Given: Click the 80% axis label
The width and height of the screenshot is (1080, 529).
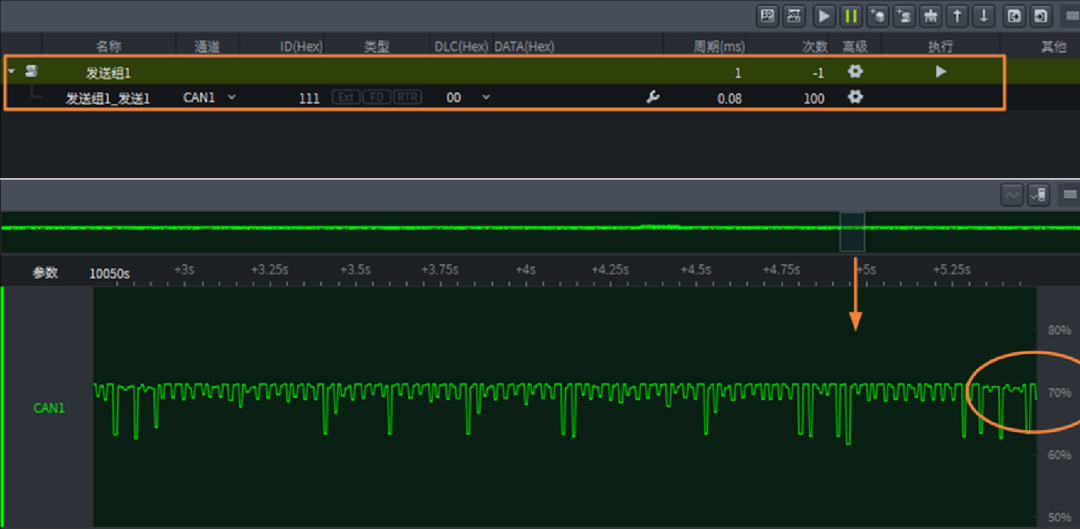Looking at the screenshot, I should 1059,330.
